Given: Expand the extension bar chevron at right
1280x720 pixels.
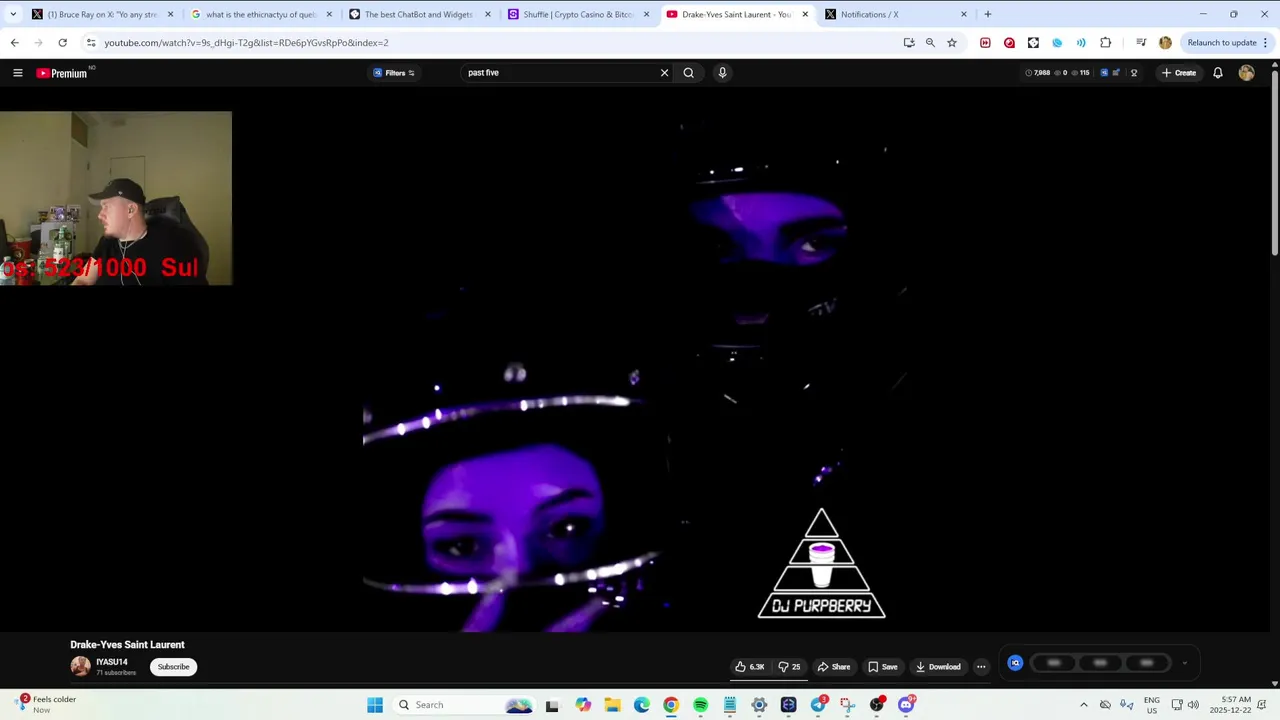Looking at the screenshot, I should tap(1185, 663).
